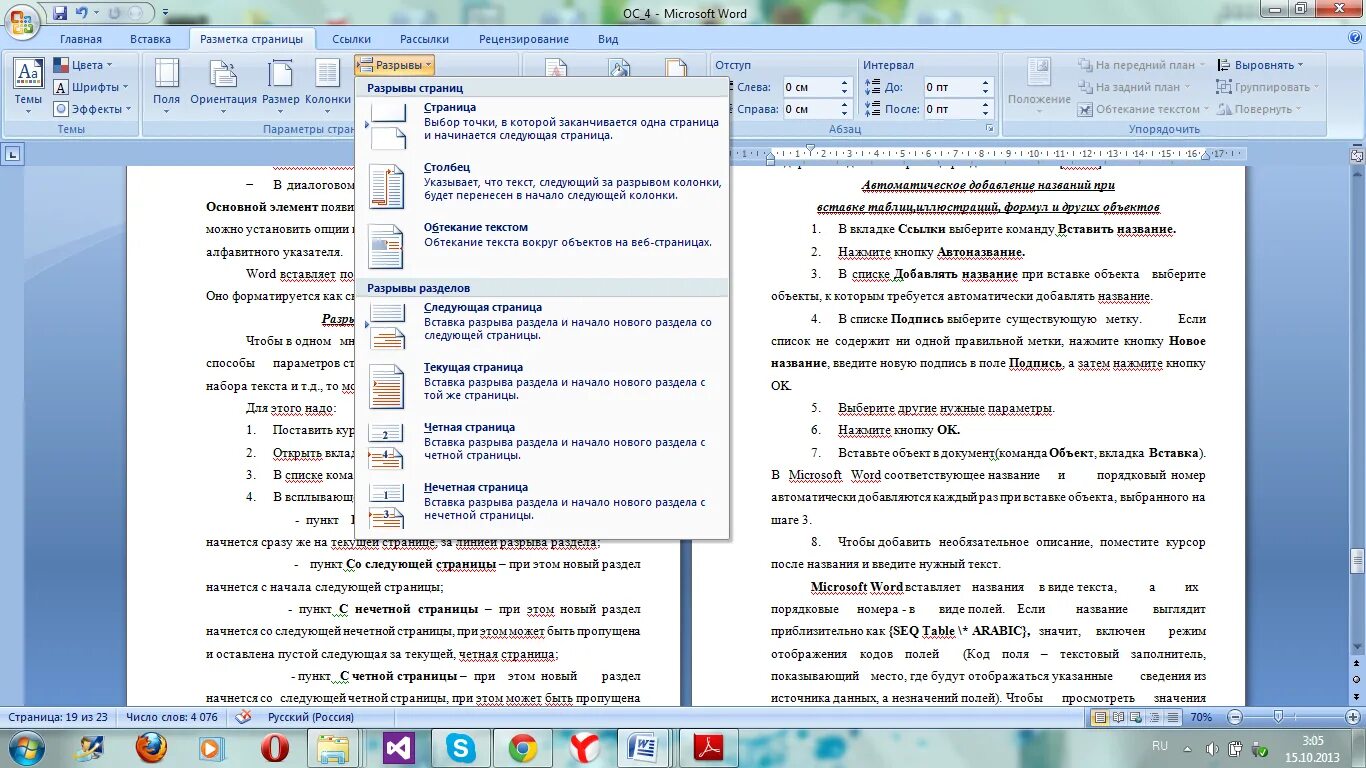1366x768 pixels.
Task: Open the Align (Выровнять) dropdown
Action: point(1261,65)
